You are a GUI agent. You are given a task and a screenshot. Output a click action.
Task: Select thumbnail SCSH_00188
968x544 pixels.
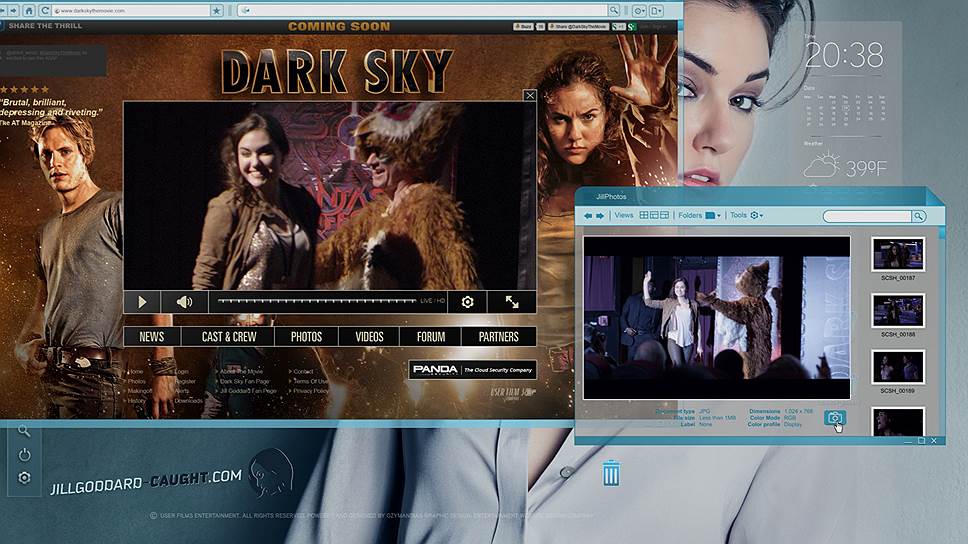[898, 311]
